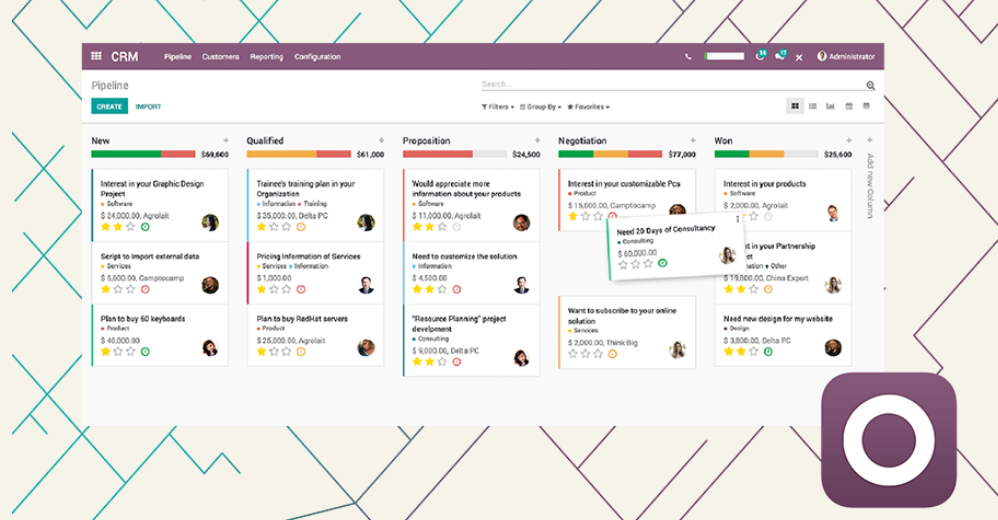Open the conversations chat icon in header
Viewport: 998px width, 520px height.
point(780,56)
